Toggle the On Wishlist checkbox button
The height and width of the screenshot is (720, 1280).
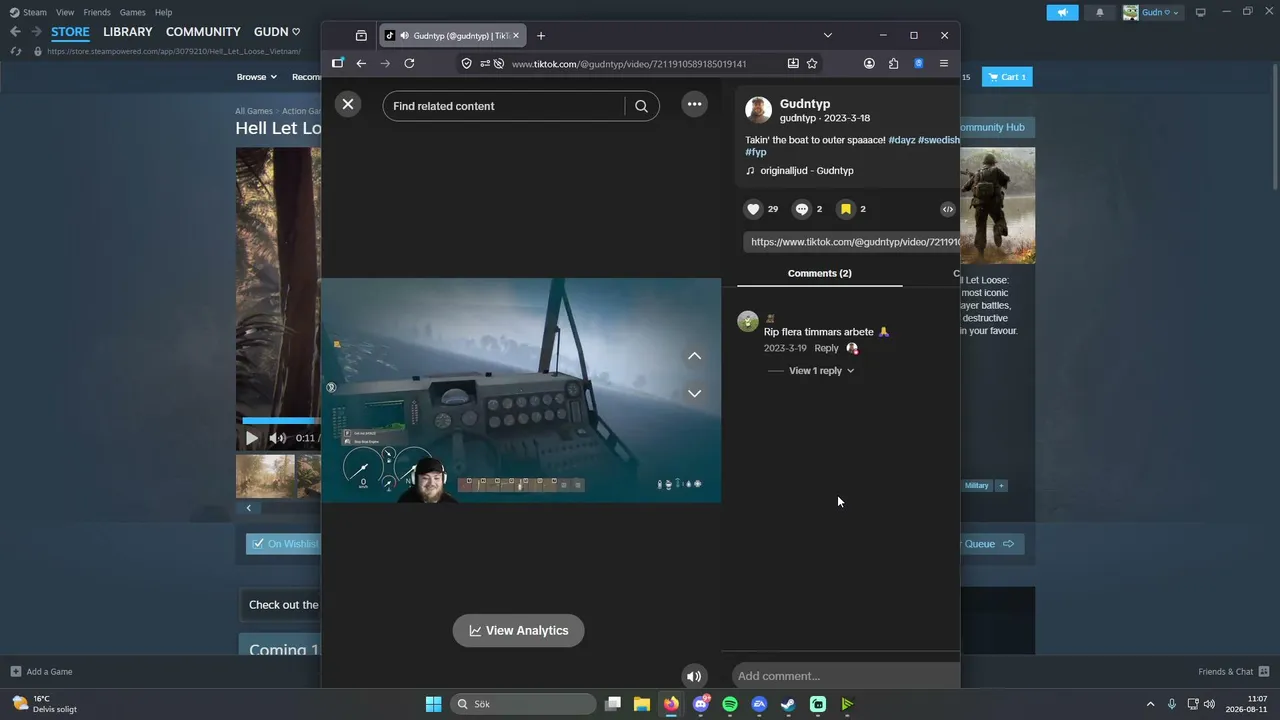[x=283, y=544]
